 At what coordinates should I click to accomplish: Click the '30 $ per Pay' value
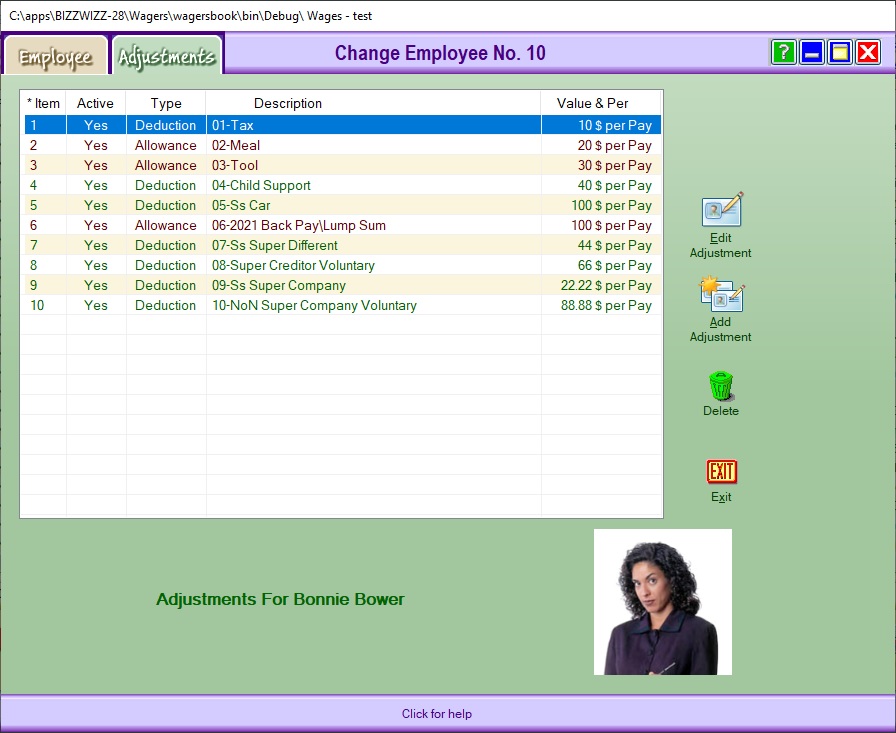click(614, 165)
